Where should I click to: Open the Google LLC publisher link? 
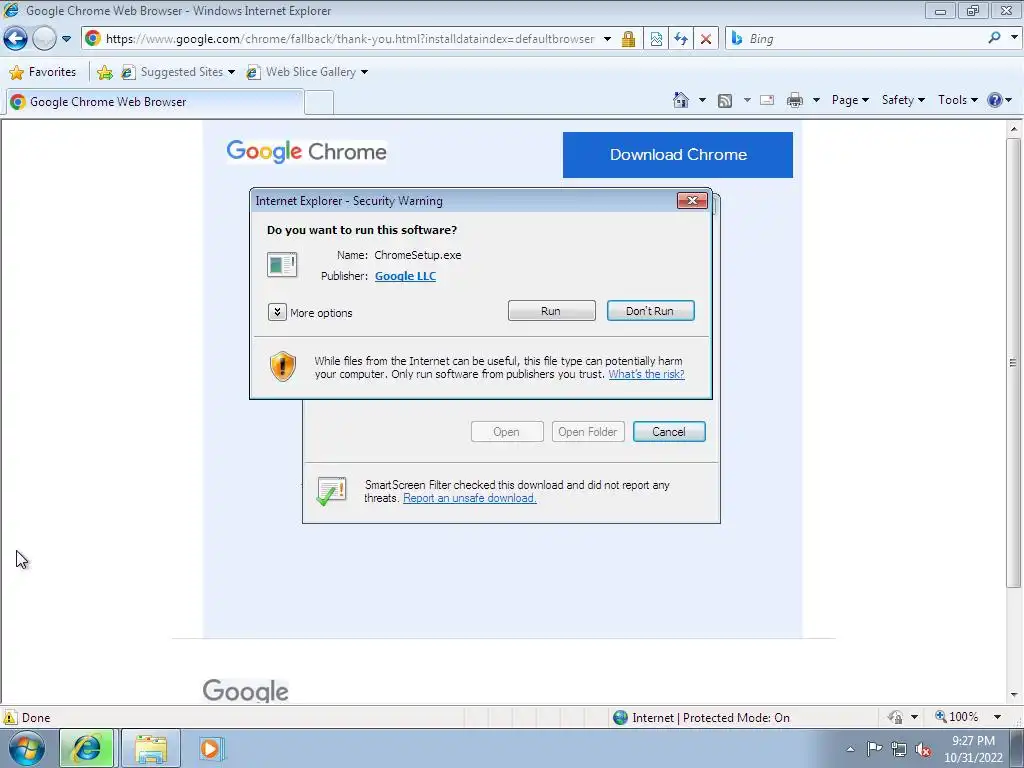(x=406, y=276)
